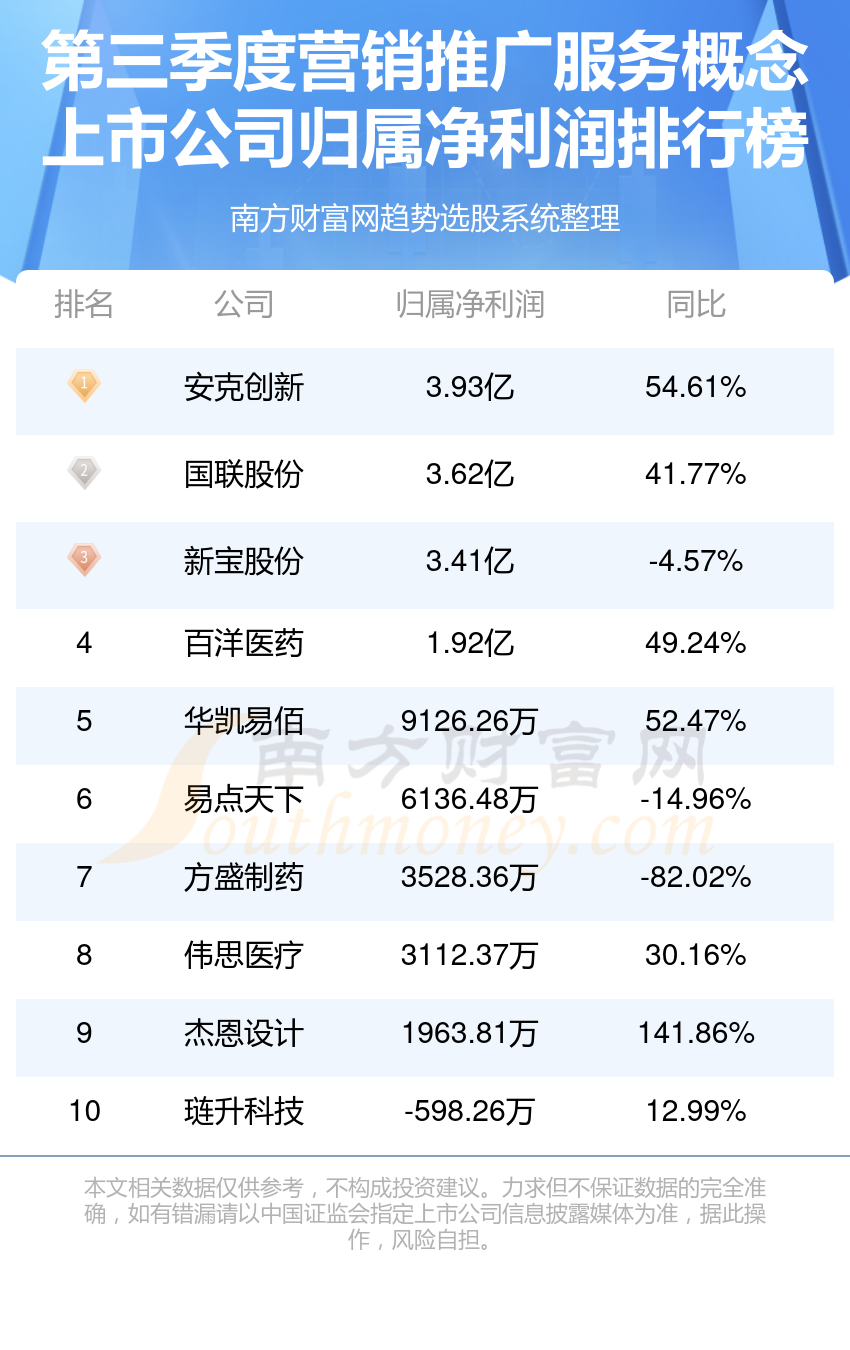
Task: Click the 141.86% growth figure
Action: point(696,1033)
